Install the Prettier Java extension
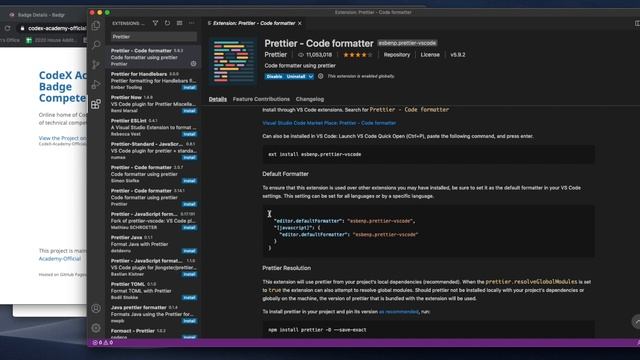The image size is (640, 360). [x=189, y=251]
